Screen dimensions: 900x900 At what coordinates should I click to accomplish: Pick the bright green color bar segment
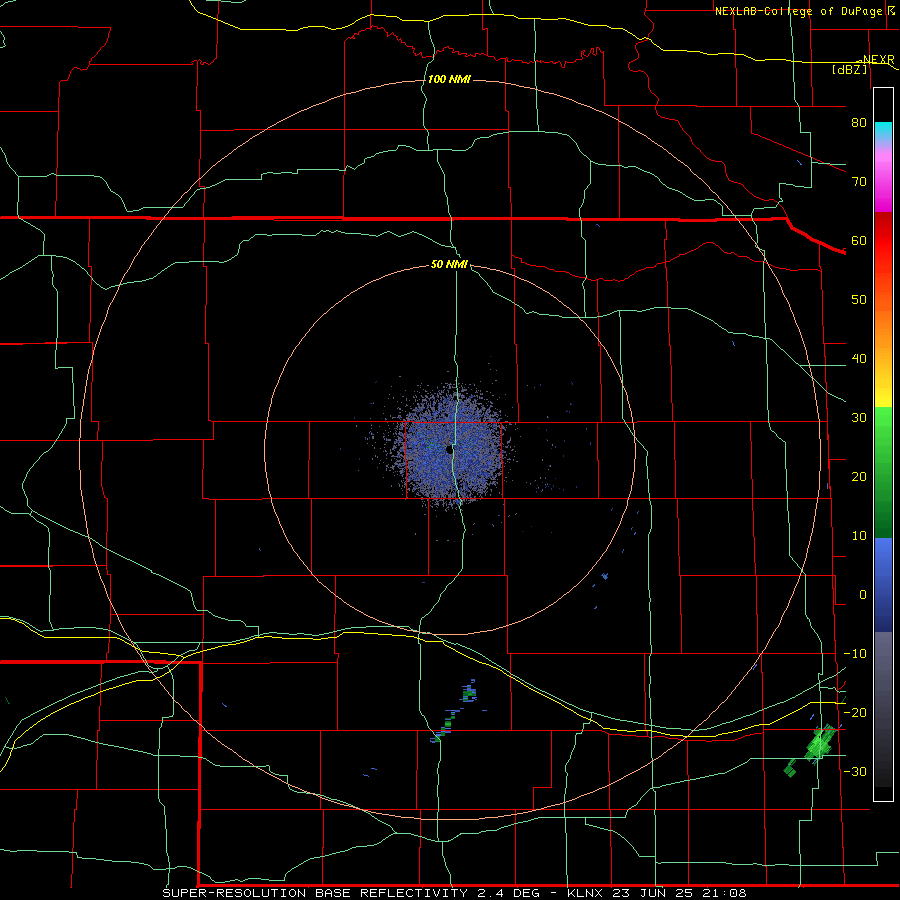[883, 428]
